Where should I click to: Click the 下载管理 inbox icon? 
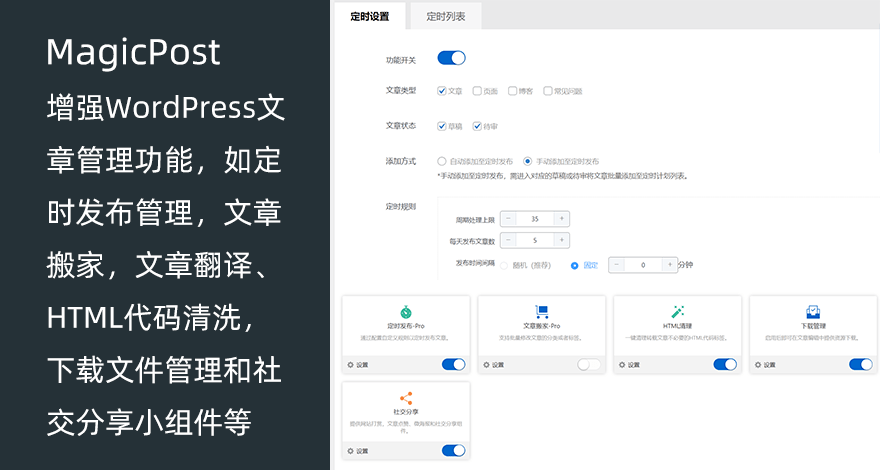[813, 312]
